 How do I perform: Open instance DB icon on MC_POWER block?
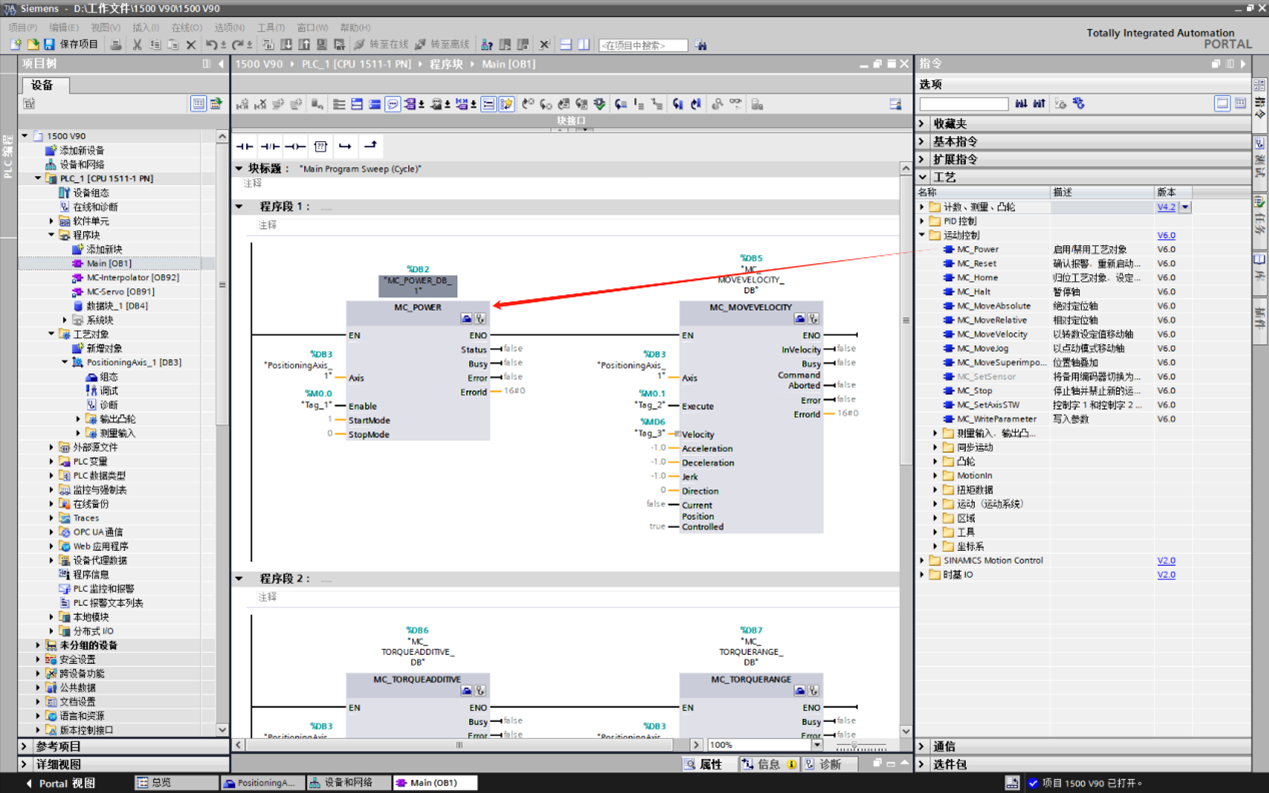coord(466,319)
